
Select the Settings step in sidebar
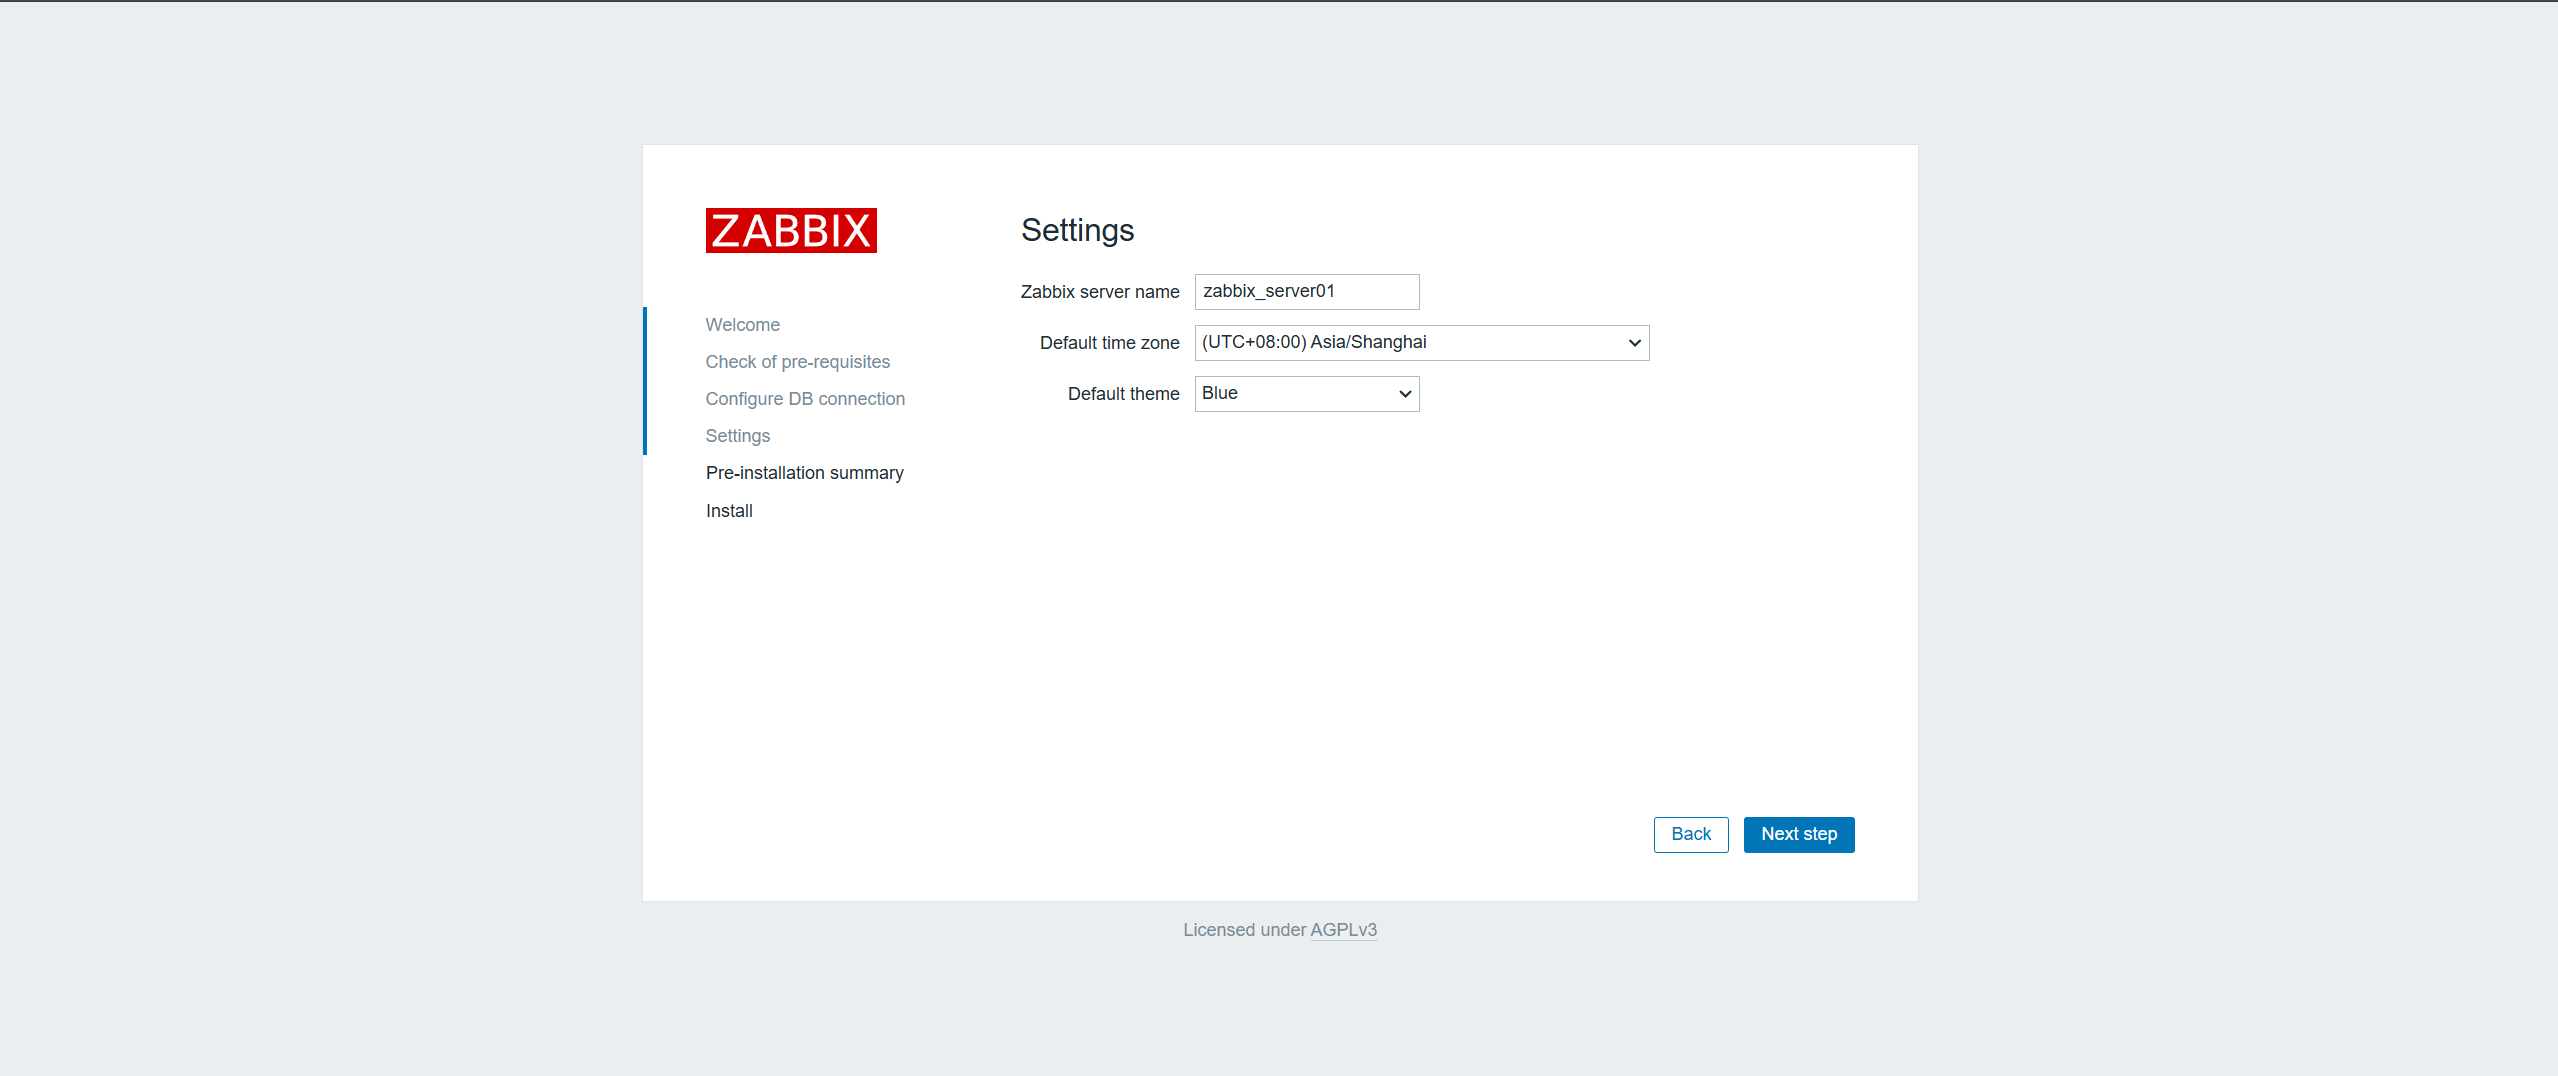[738, 436]
